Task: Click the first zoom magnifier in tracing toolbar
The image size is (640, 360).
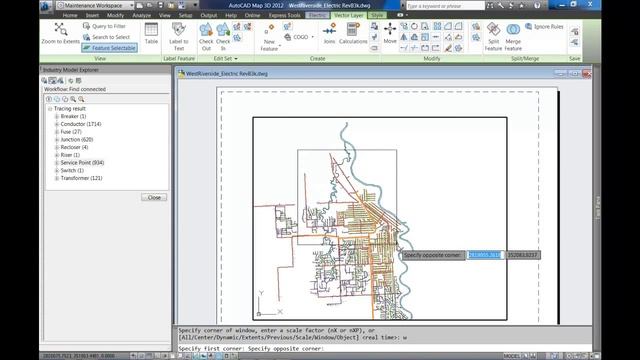Action: (73, 99)
